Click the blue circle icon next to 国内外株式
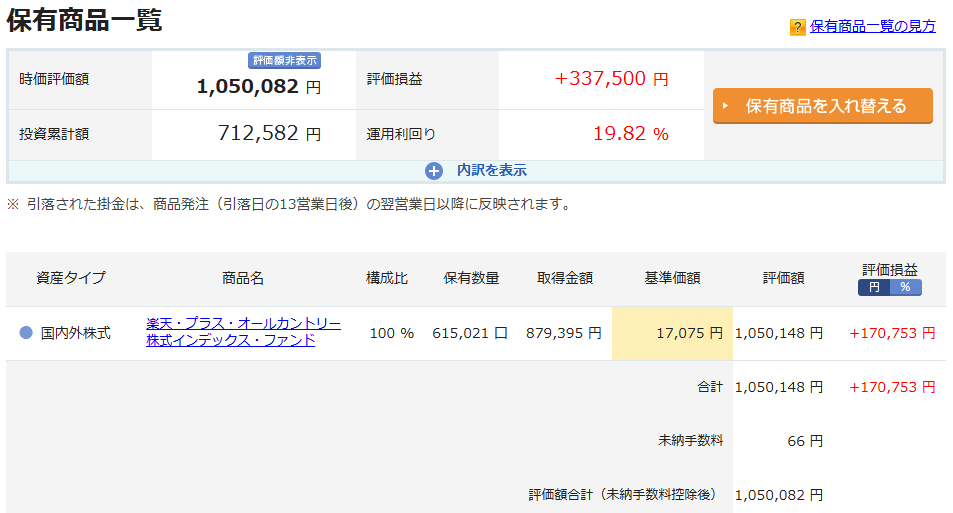The height and width of the screenshot is (513, 953). (26, 333)
